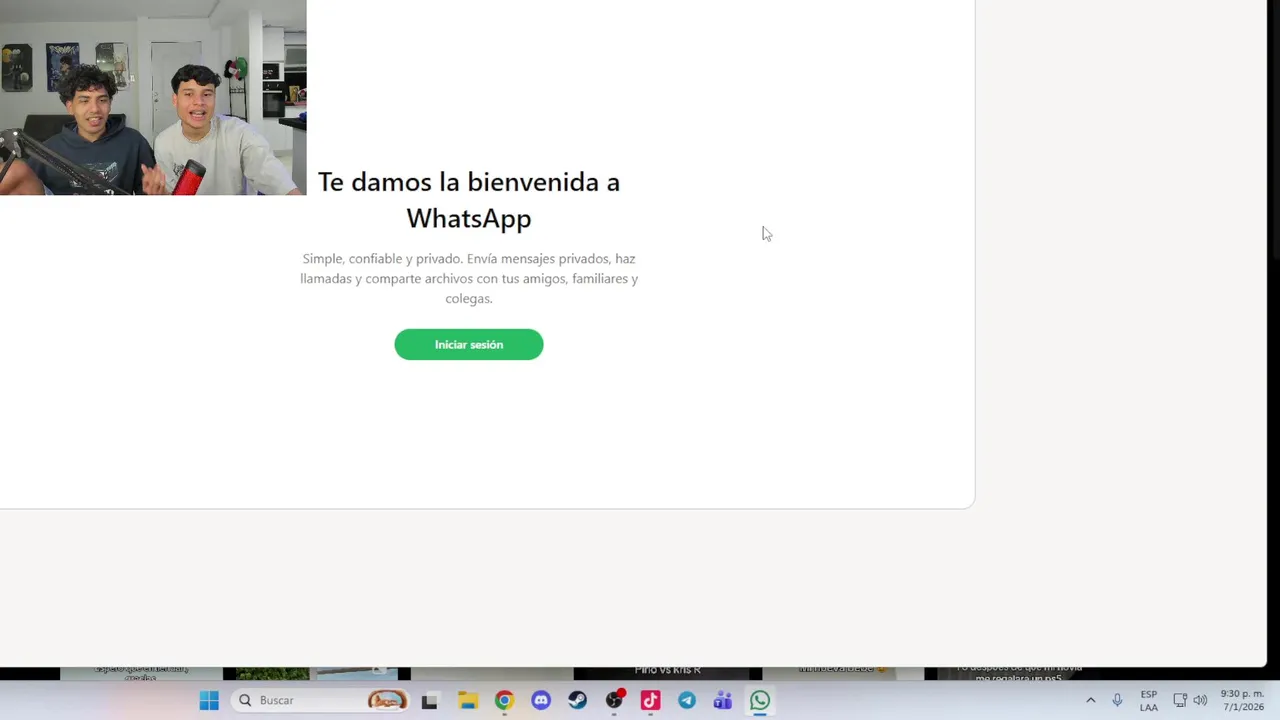Click the webcam overlay of two people
Screen dimensions: 1280x720
153,97
